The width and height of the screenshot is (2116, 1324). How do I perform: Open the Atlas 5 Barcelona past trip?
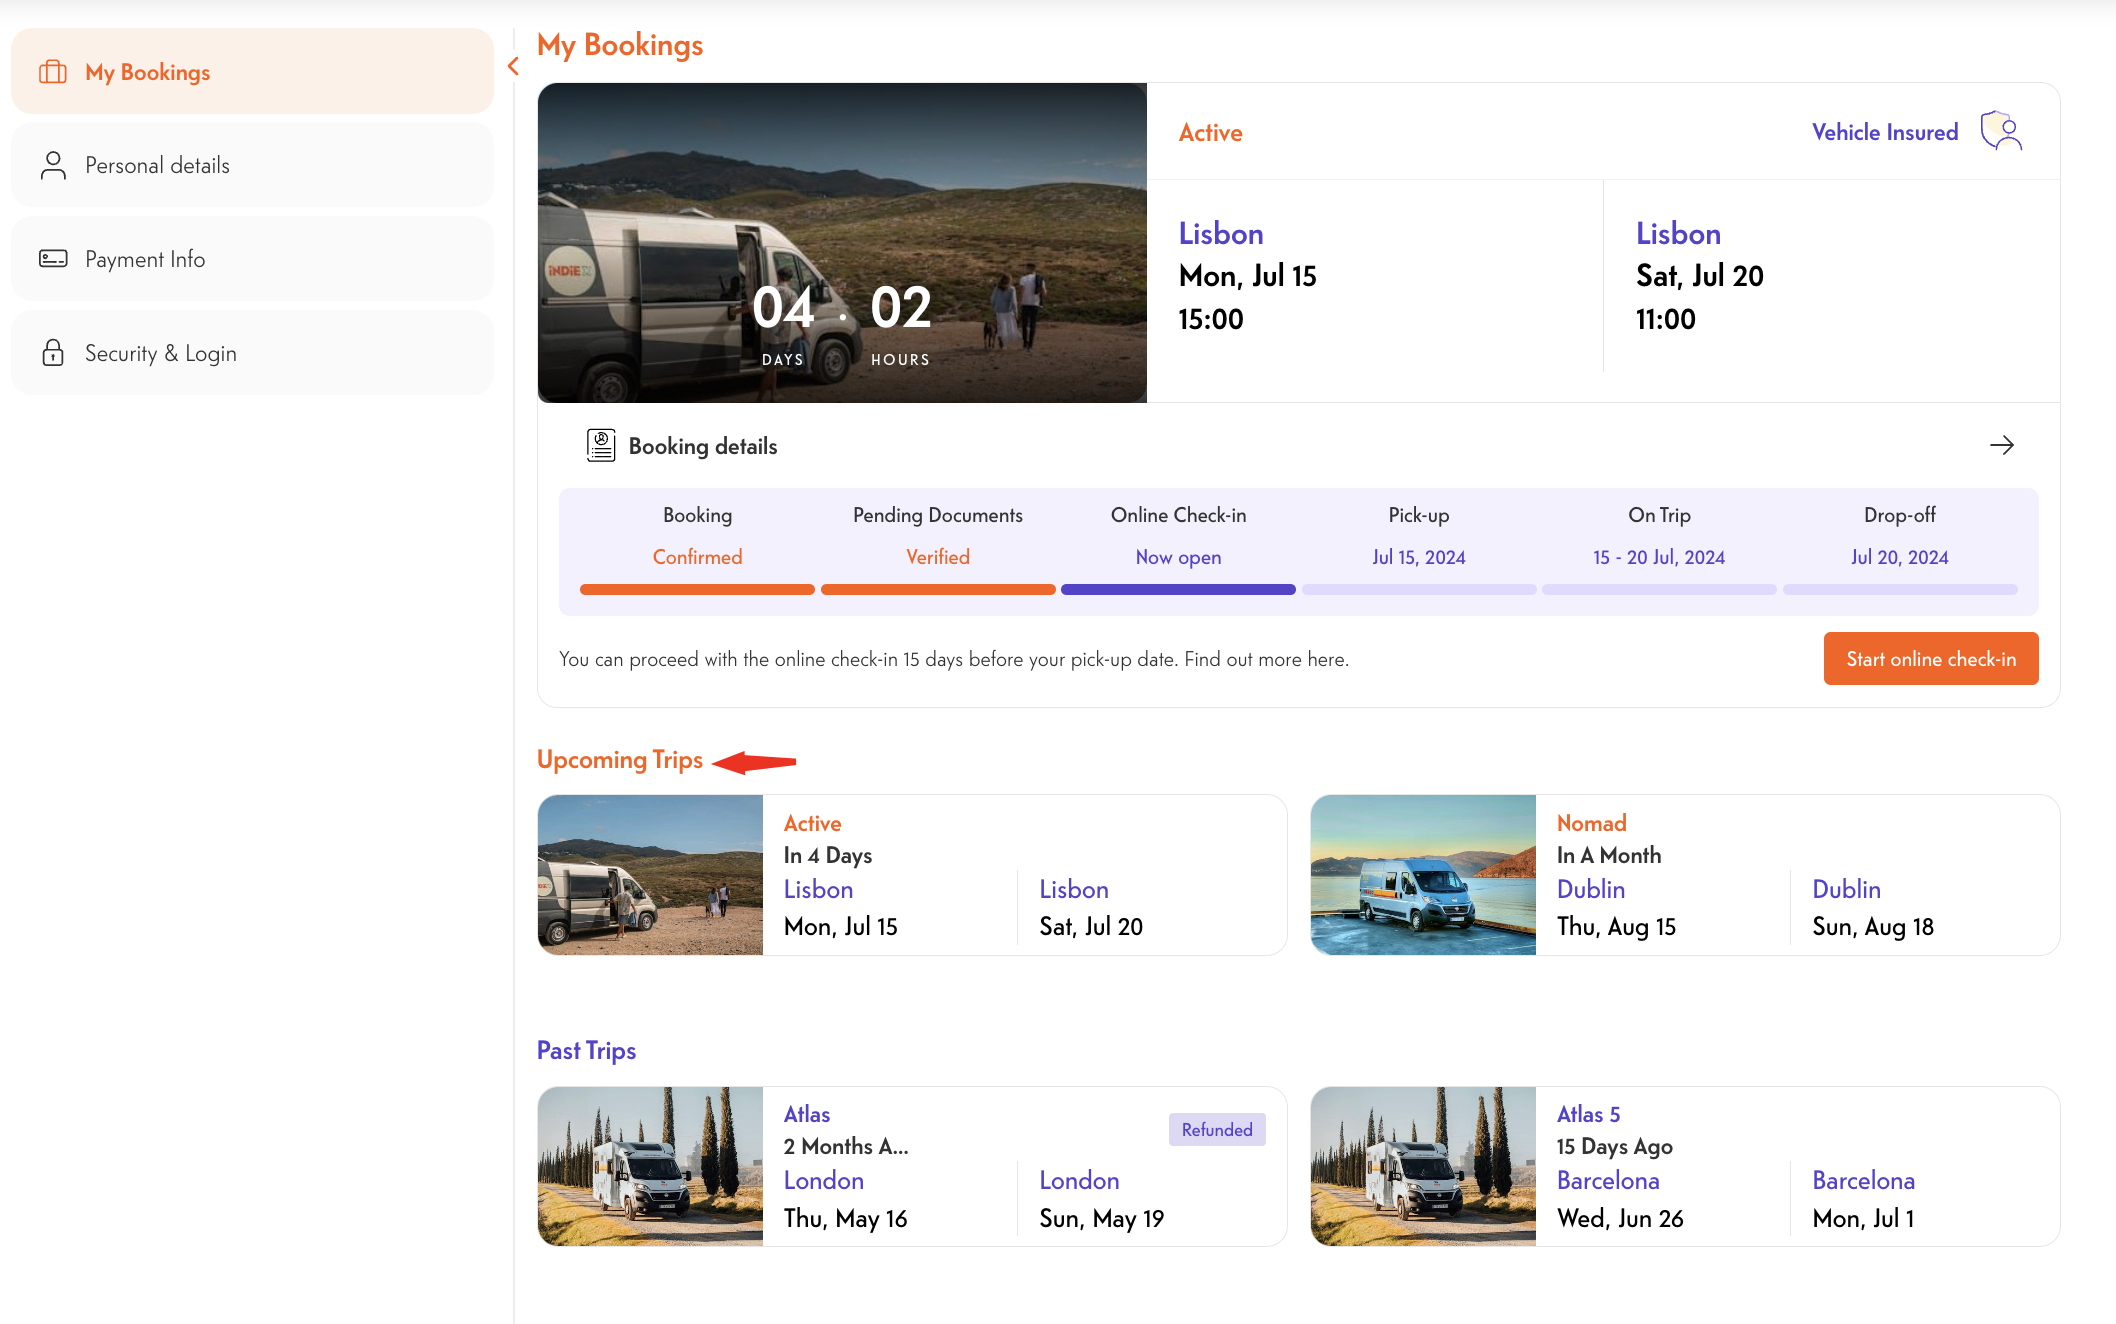click(1684, 1166)
